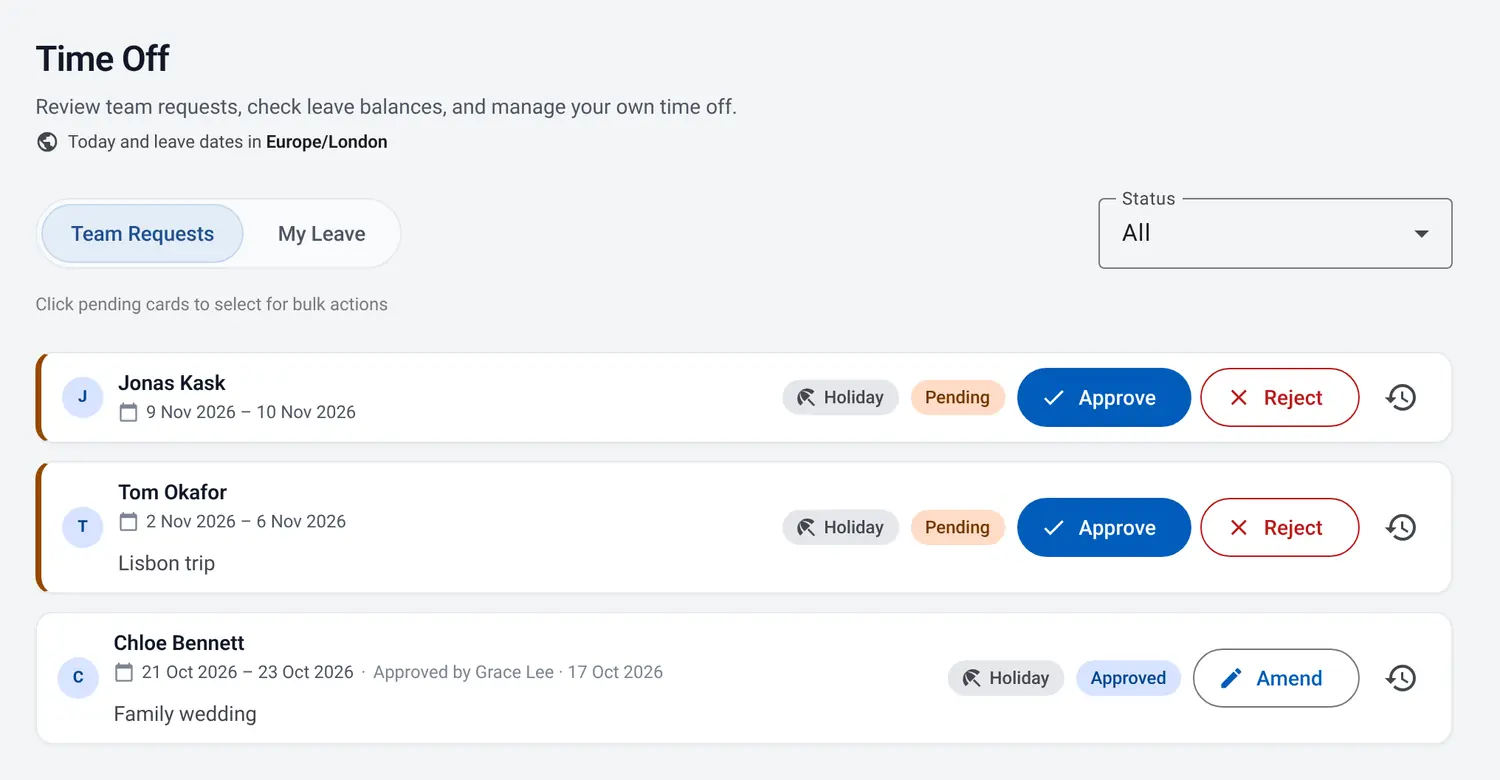
Task: Click the Approved badge on Chloe Bennett's card
Action: (x=1128, y=678)
